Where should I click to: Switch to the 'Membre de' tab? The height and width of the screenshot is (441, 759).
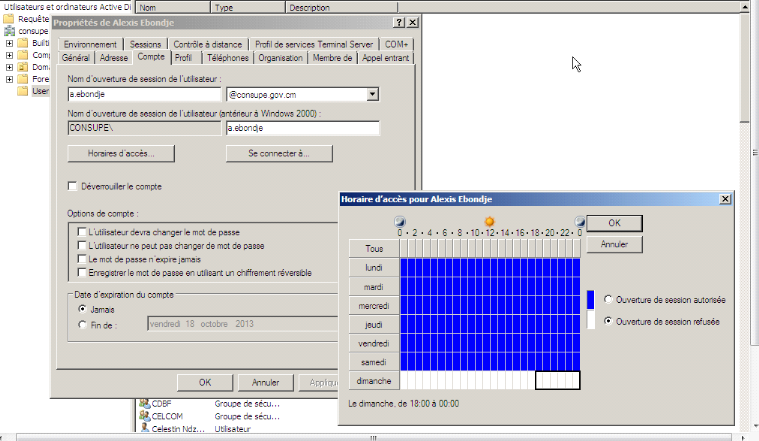tap(332, 58)
